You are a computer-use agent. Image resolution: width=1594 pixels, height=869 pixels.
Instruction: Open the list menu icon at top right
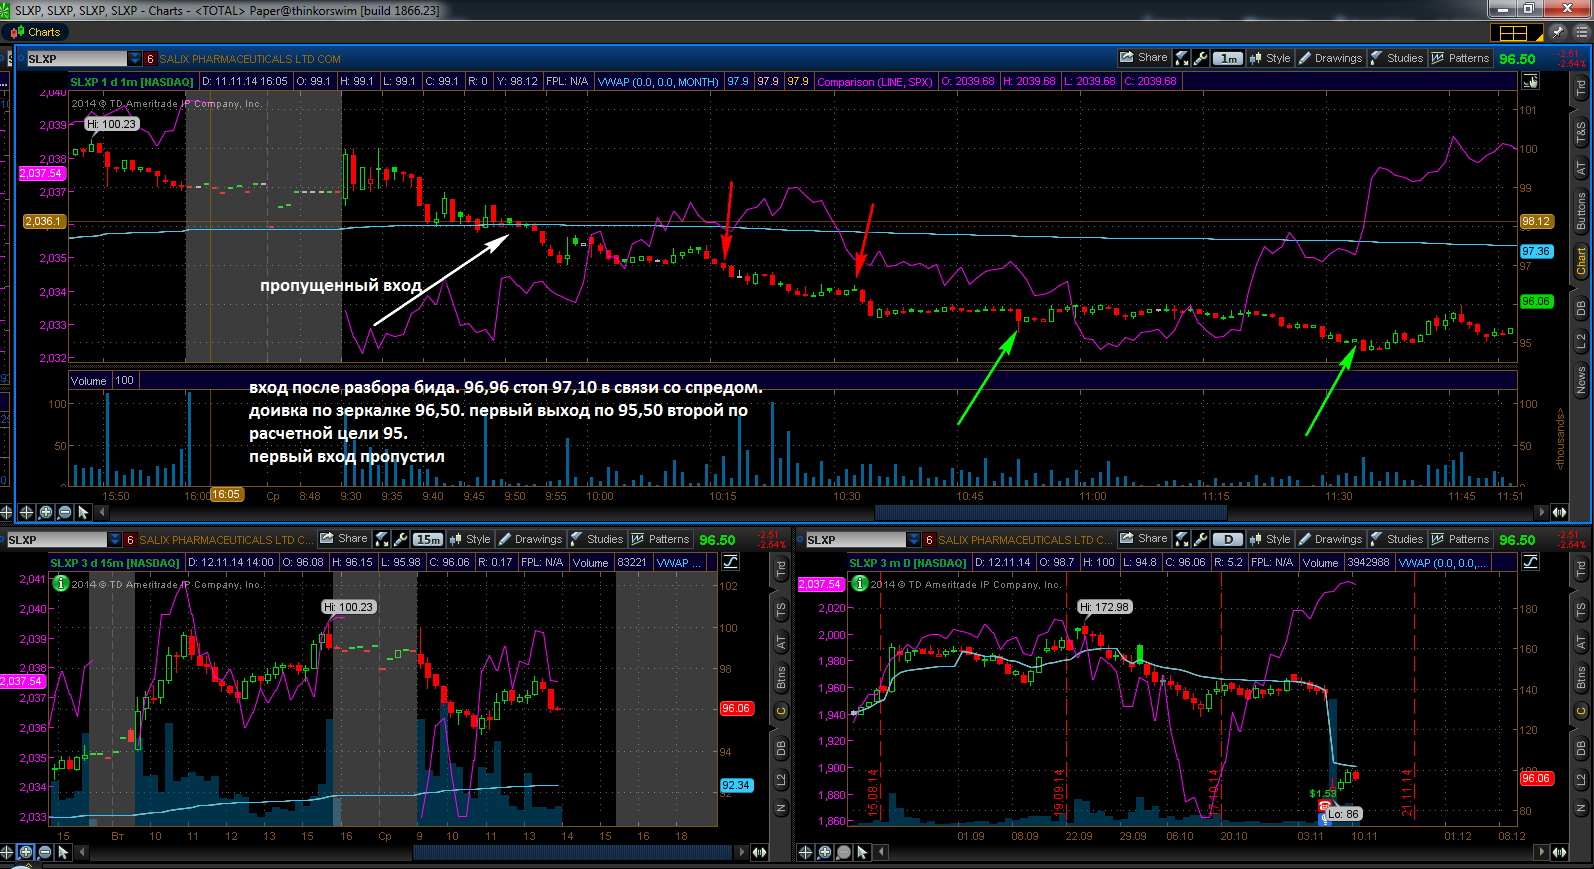coord(1582,32)
